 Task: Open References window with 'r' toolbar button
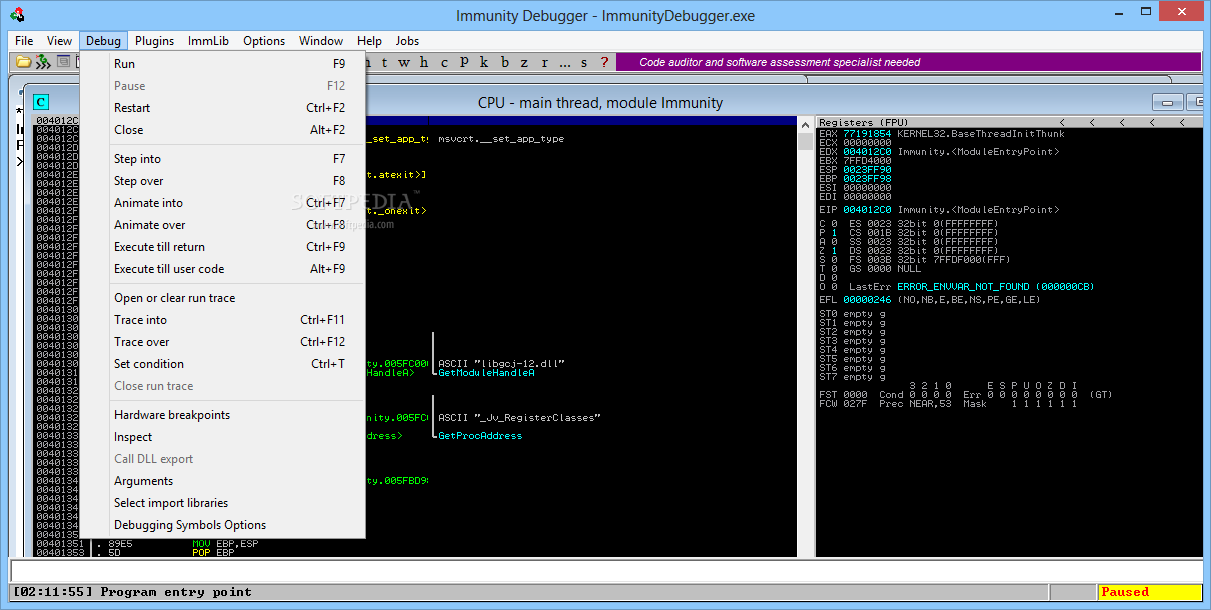point(545,62)
